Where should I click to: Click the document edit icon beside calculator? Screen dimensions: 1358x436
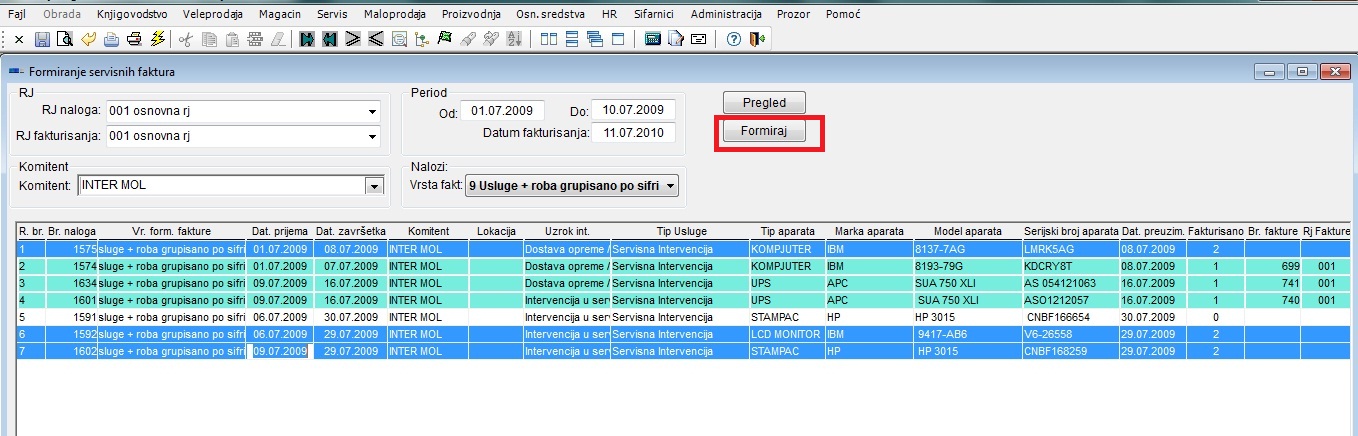tap(676, 40)
